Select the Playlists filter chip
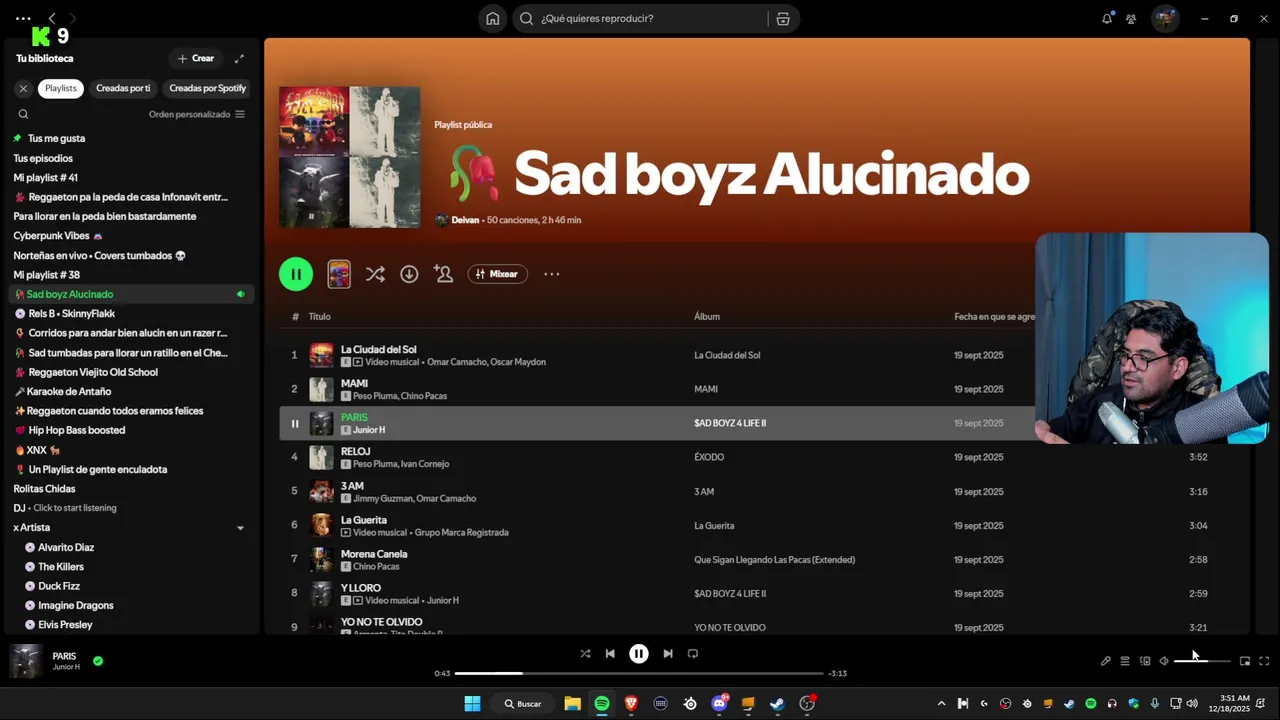 click(61, 88)
